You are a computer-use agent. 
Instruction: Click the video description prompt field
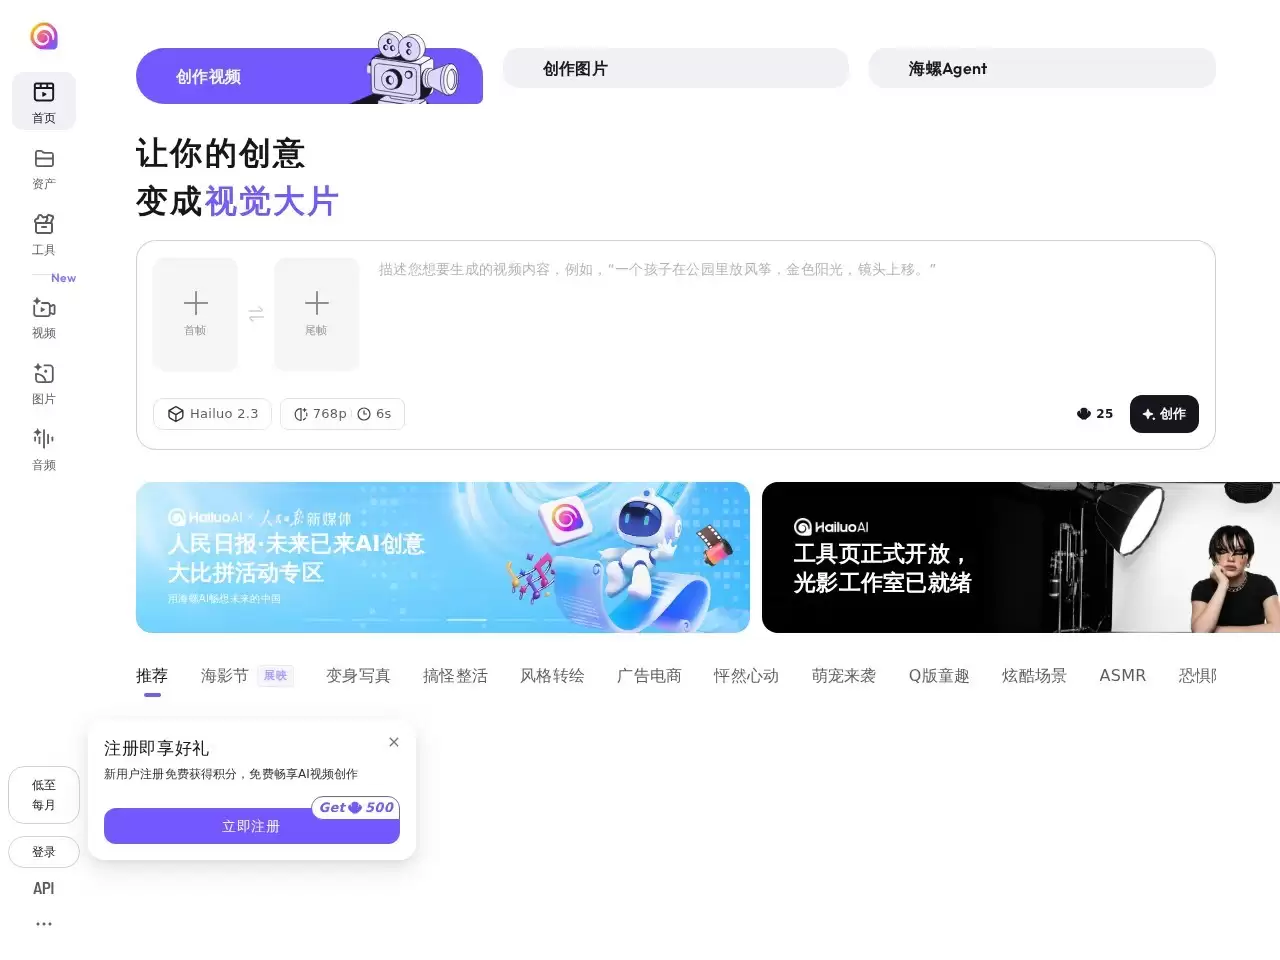click(x=787, y=314)
